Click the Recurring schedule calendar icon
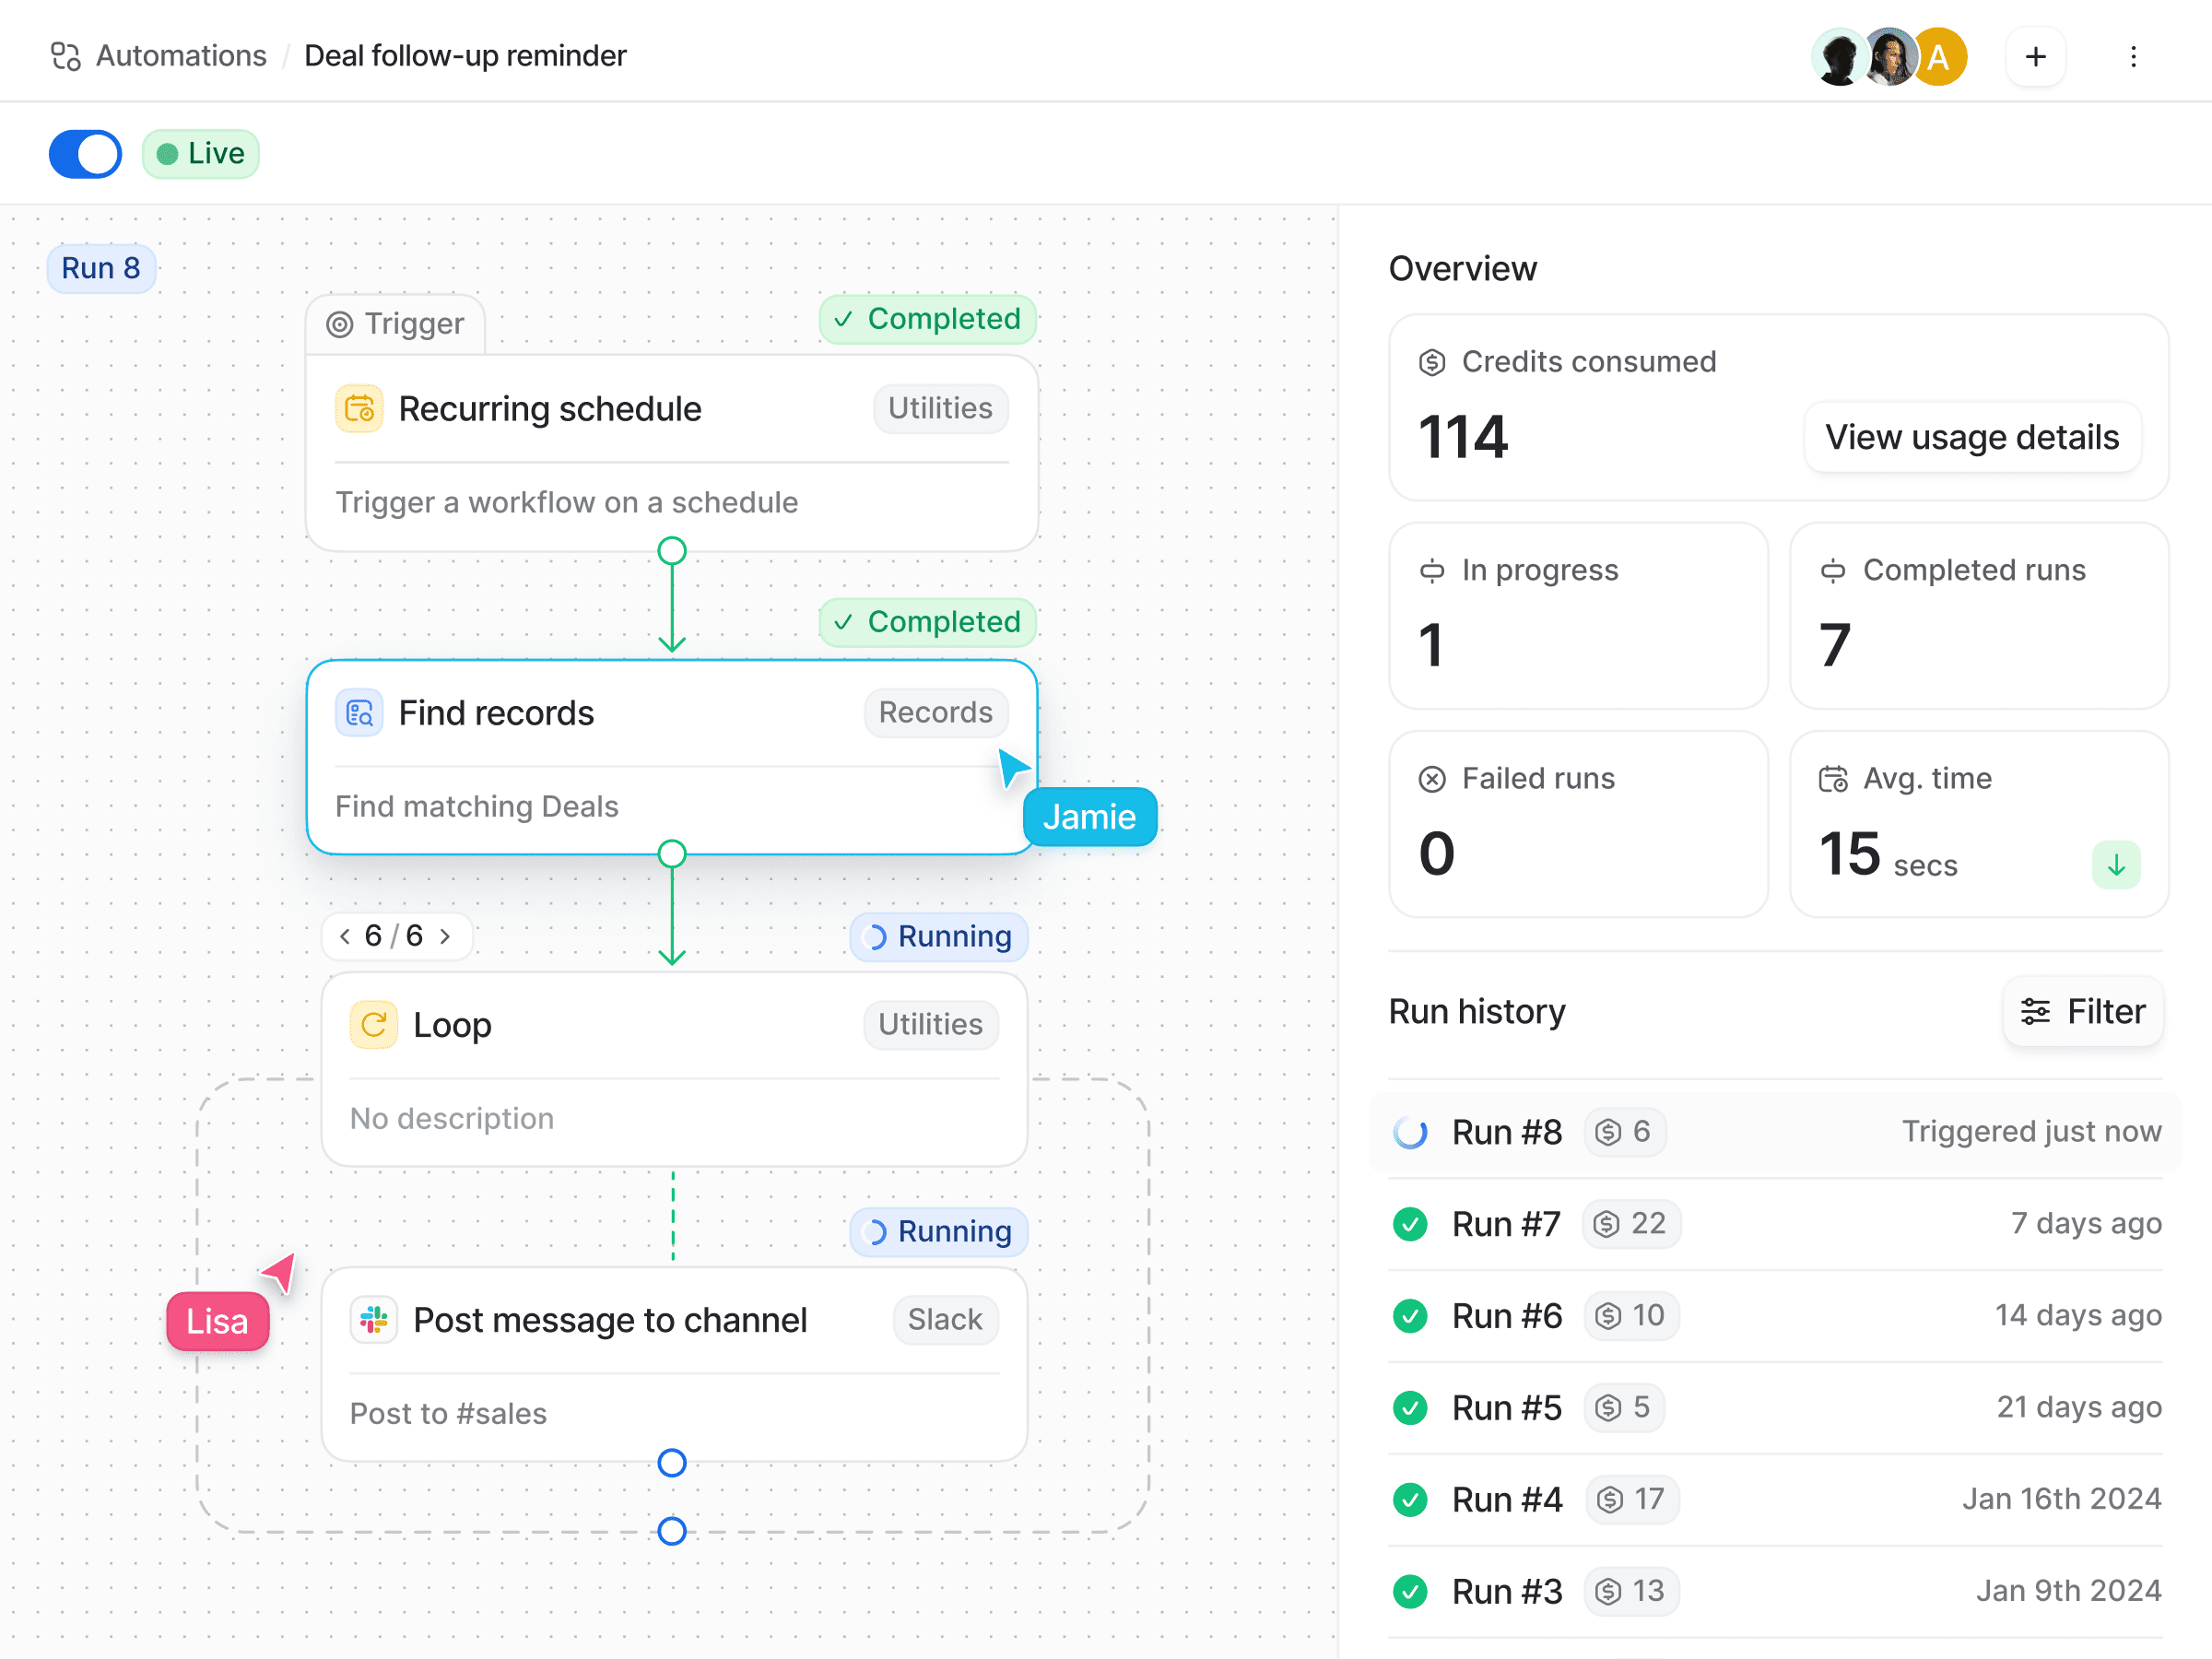Image resolution: width=2212 pixels, height=1659 pixels. tap(359, 408)
